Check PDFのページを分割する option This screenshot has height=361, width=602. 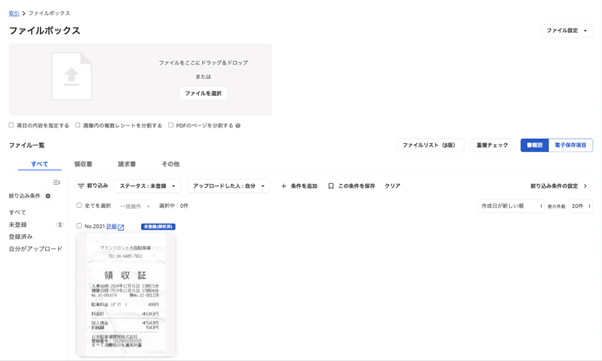(171, 125)
